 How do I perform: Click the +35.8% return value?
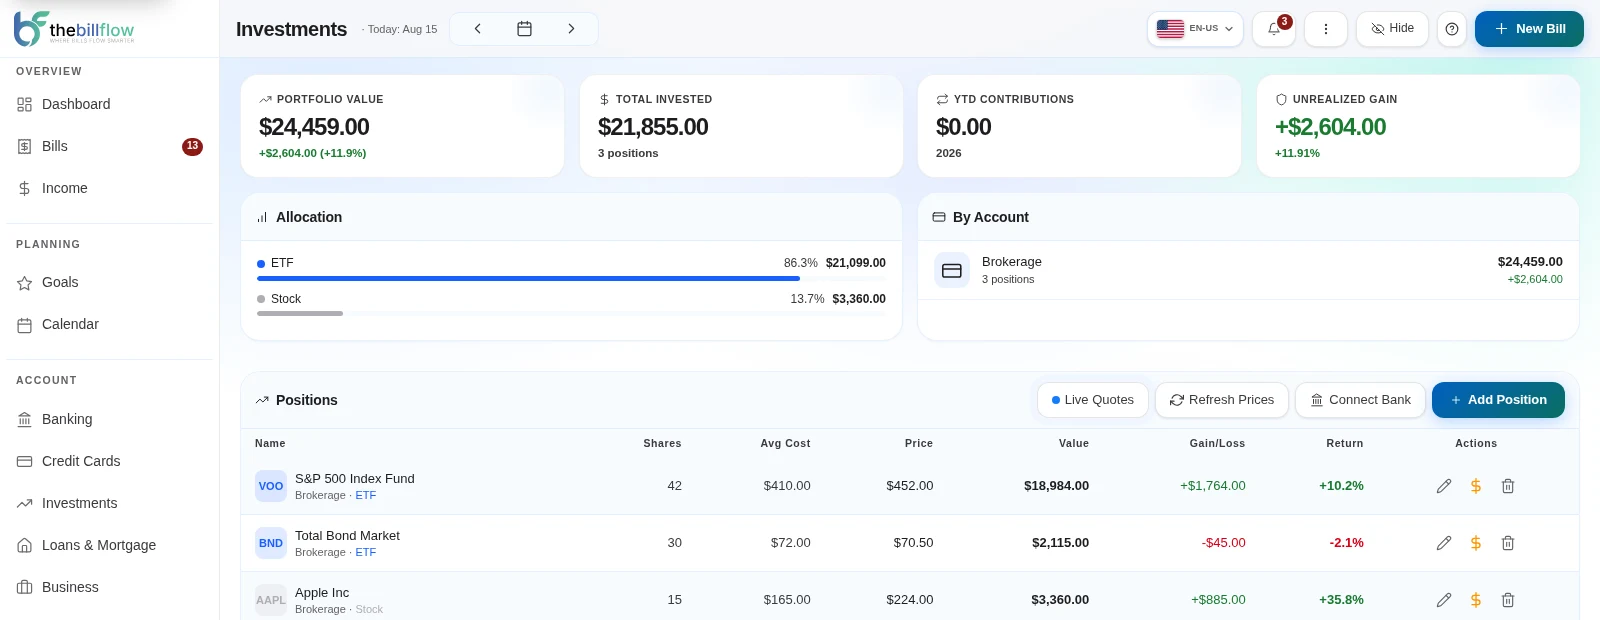pyautogui.click(x=1341, y=600)
